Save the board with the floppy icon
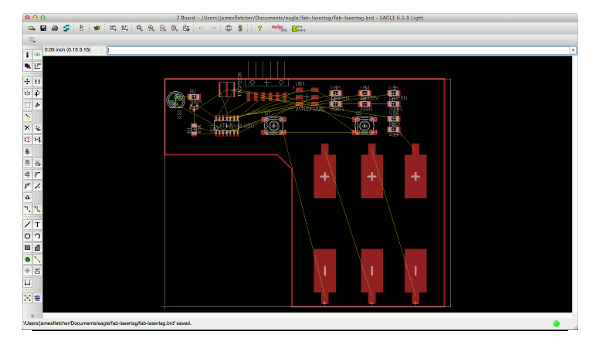This screenshot has width=600, height=360. [x=43, y=28]
